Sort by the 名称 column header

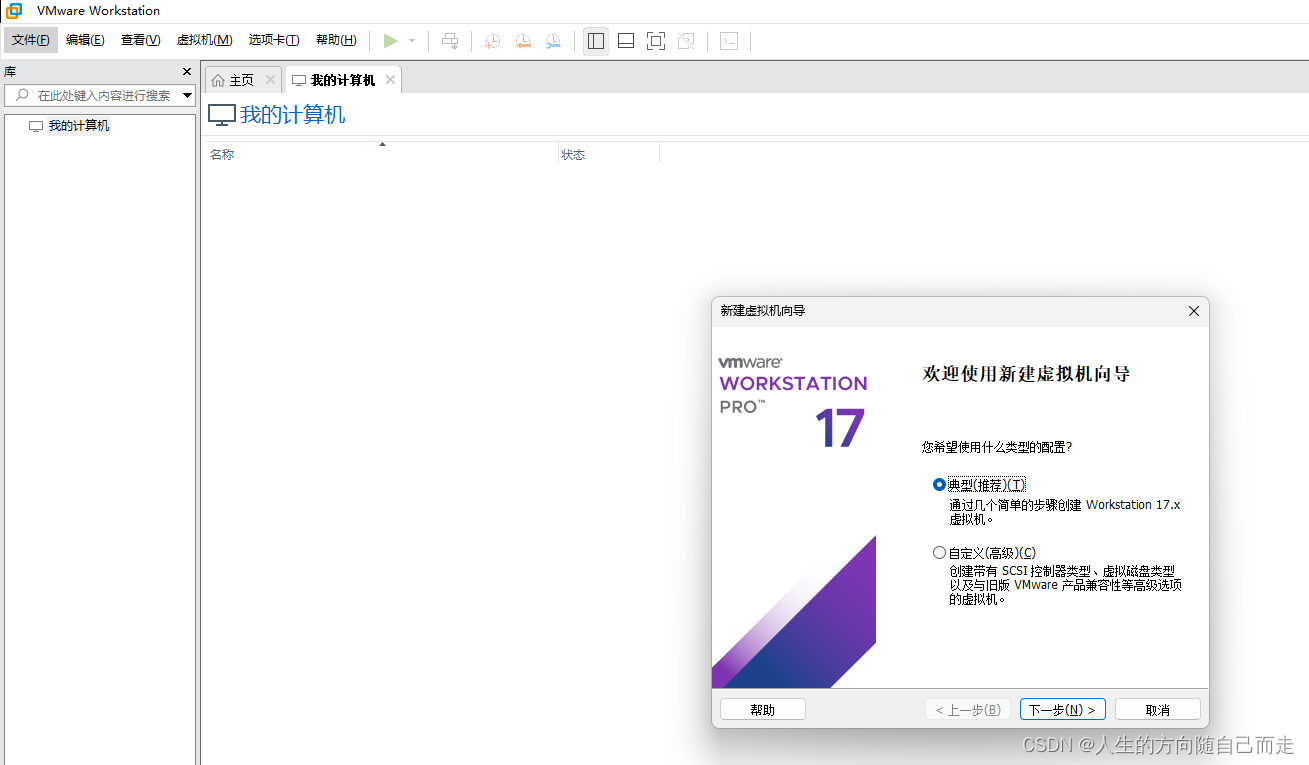point(380,155)
